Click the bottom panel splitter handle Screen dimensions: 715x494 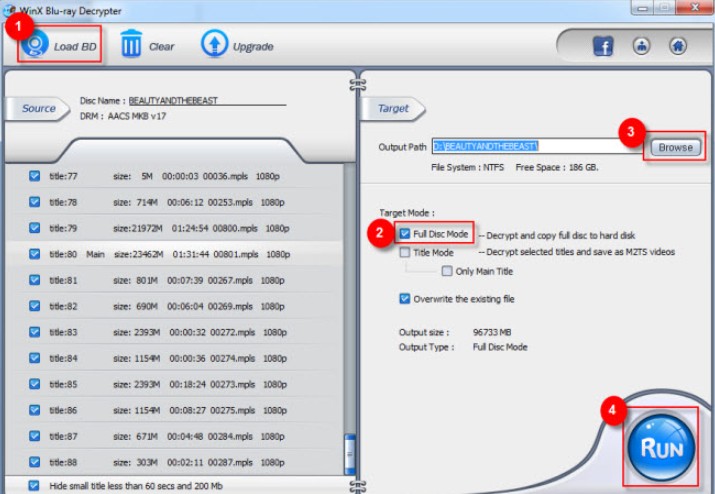click(358, 486)
